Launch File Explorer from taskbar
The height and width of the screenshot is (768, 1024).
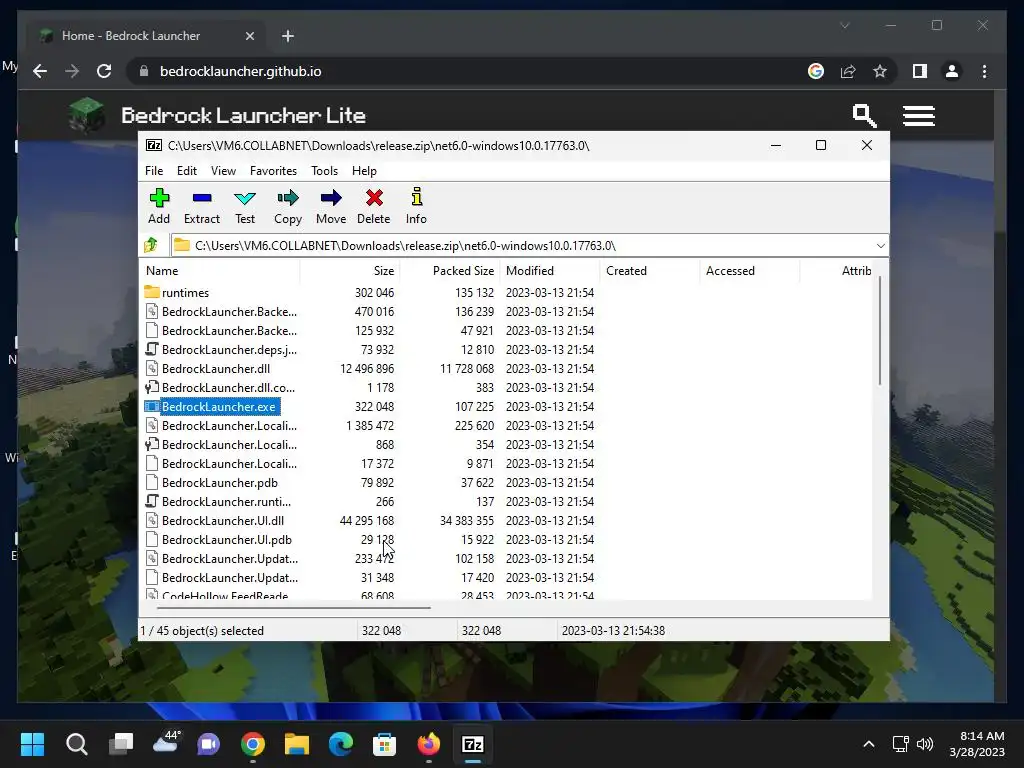(x=296, y=744)
